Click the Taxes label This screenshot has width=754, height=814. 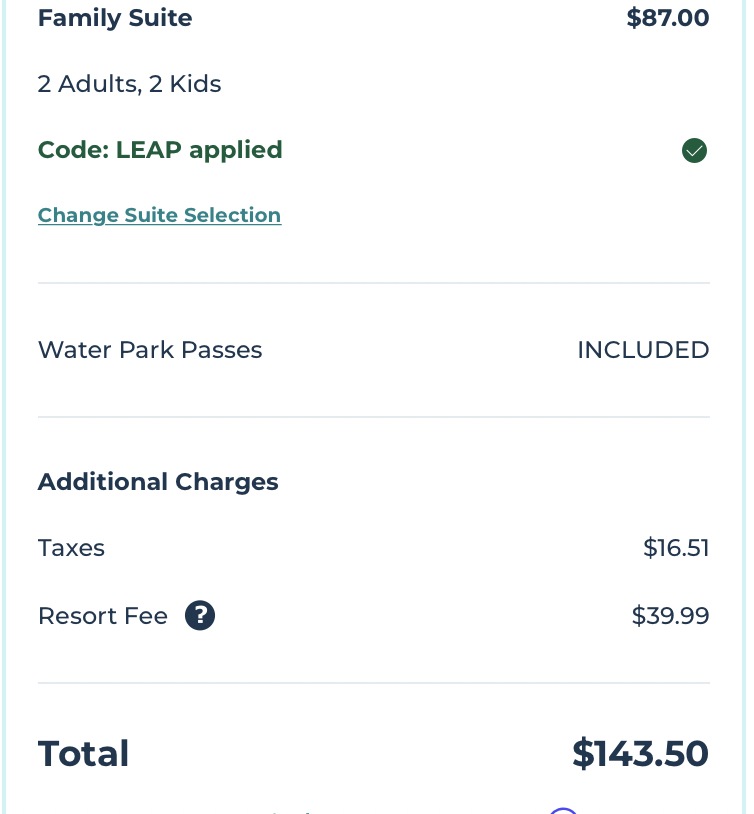(71, 548)
